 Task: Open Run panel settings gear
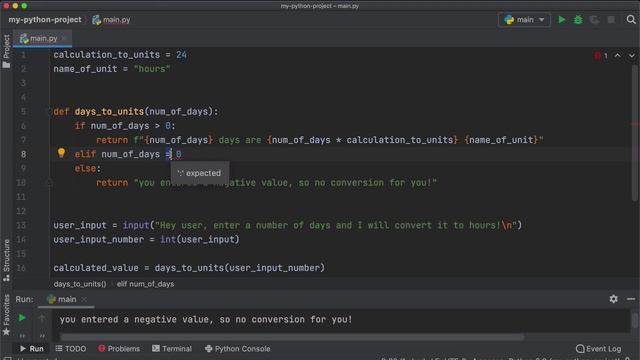(613, 299)
